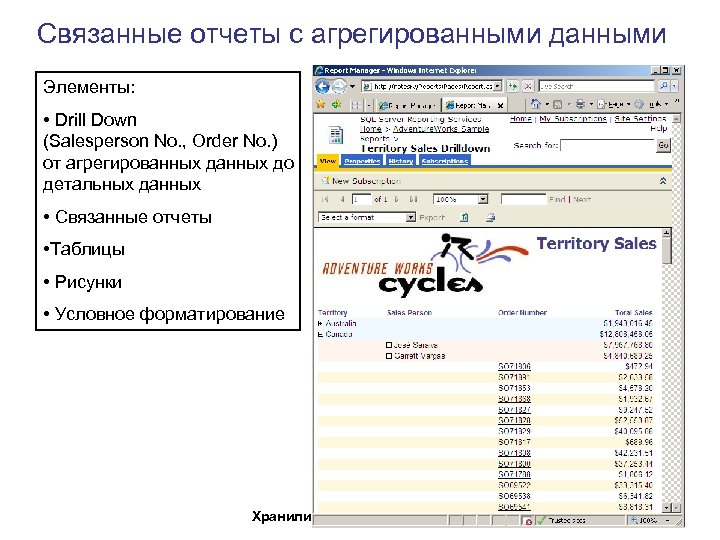Screen dimensions: 720x540
Task: Click the Print icon in IE command bar
Action: coord(580,105)
